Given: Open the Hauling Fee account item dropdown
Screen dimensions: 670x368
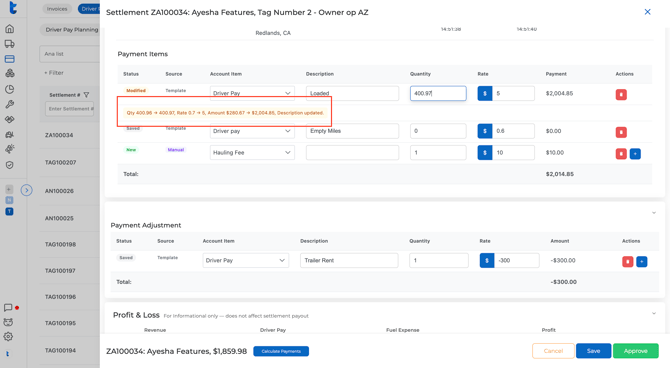Looking at the screenshot, I should pyautogui.click(x=252, y=153).
